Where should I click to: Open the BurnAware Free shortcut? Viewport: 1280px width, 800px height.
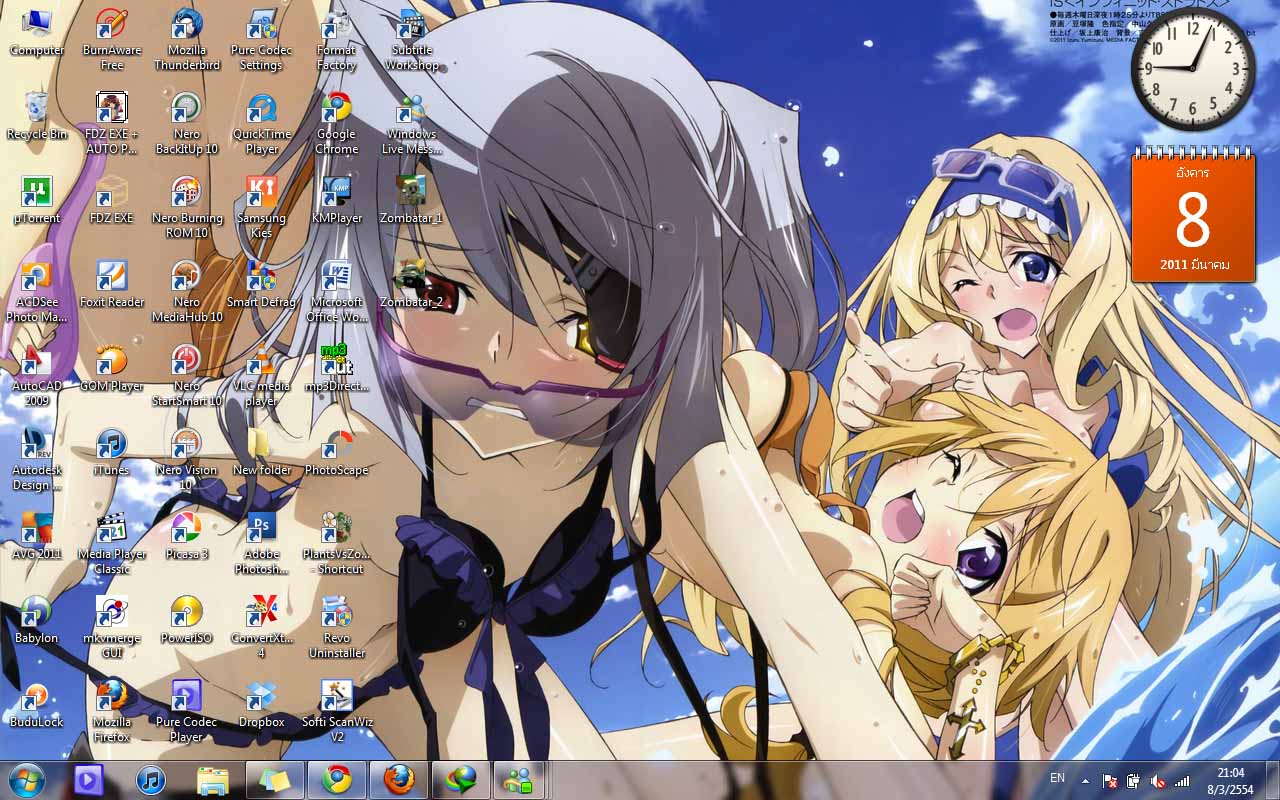point(112,40)
